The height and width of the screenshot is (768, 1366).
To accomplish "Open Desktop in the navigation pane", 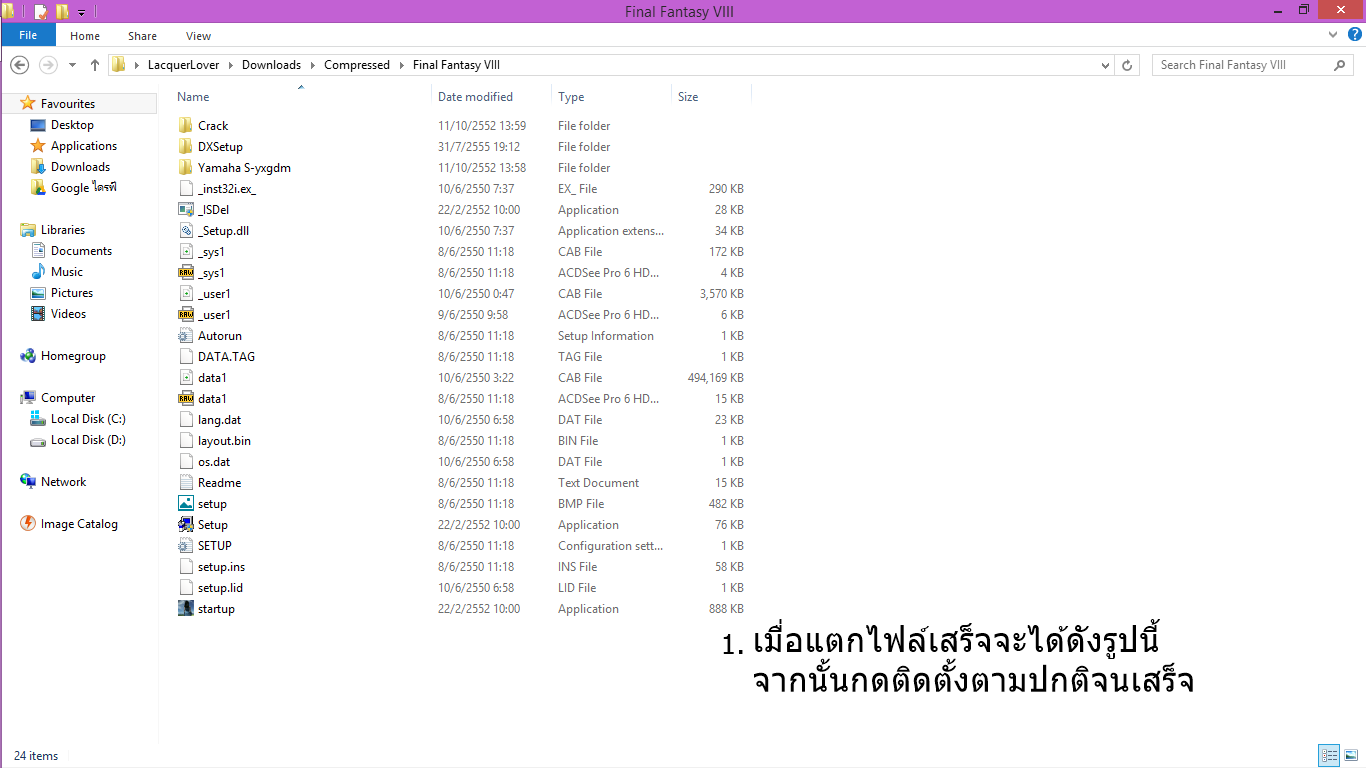I will [72, 125].
